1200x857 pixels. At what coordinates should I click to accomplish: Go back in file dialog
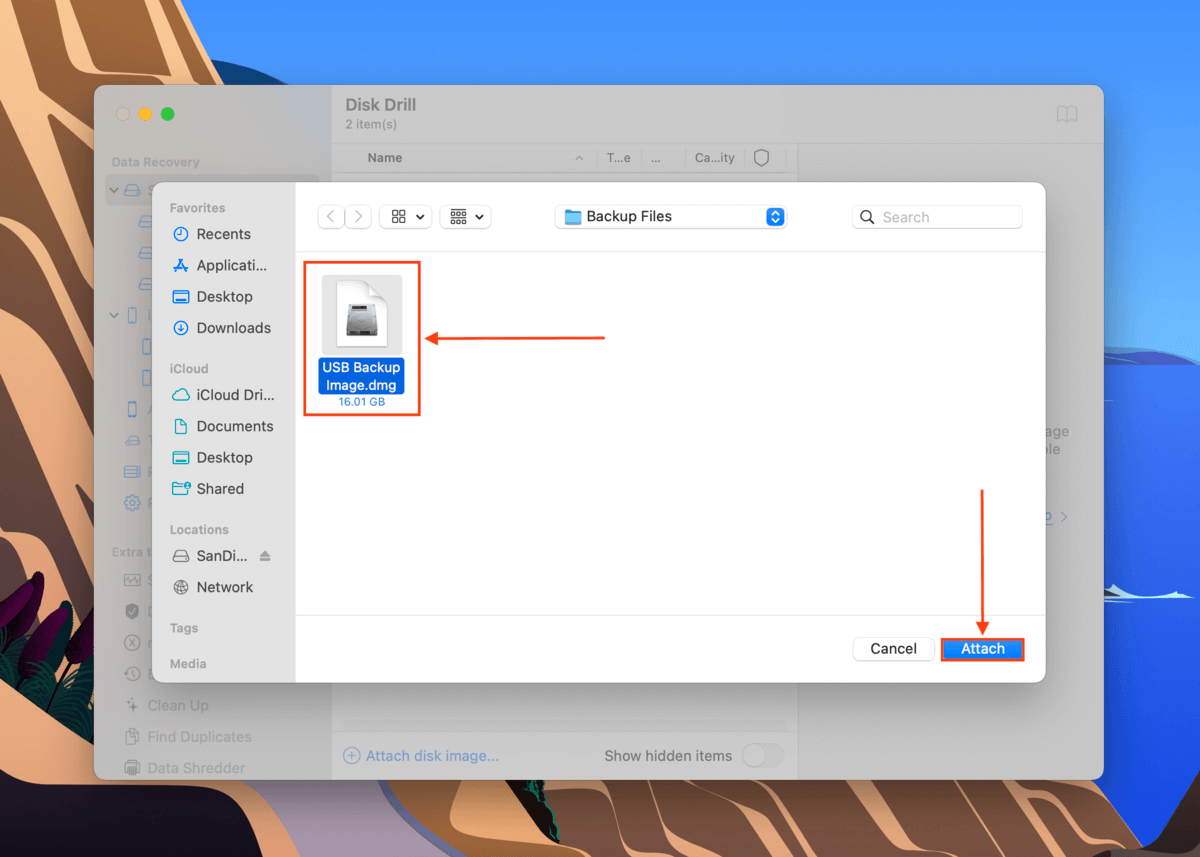coord(331,216)
